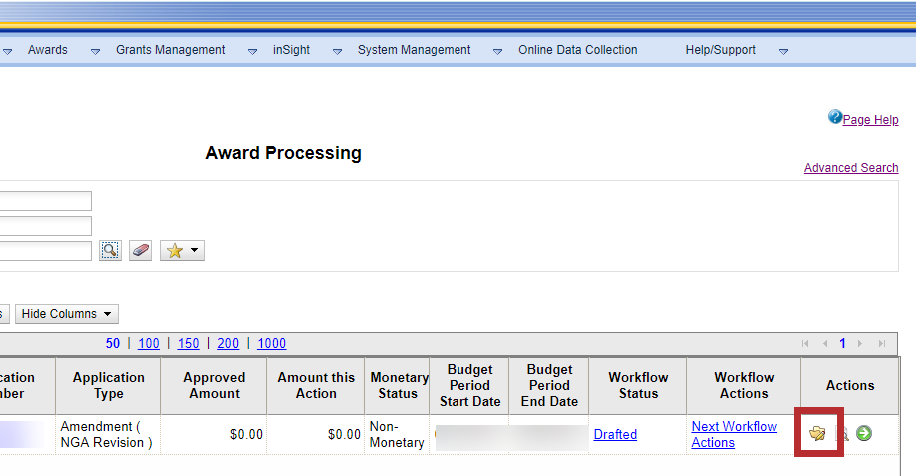Open the star favorites dropdown
This screenshot has height=476, width=916.
[x=182, y=251]
